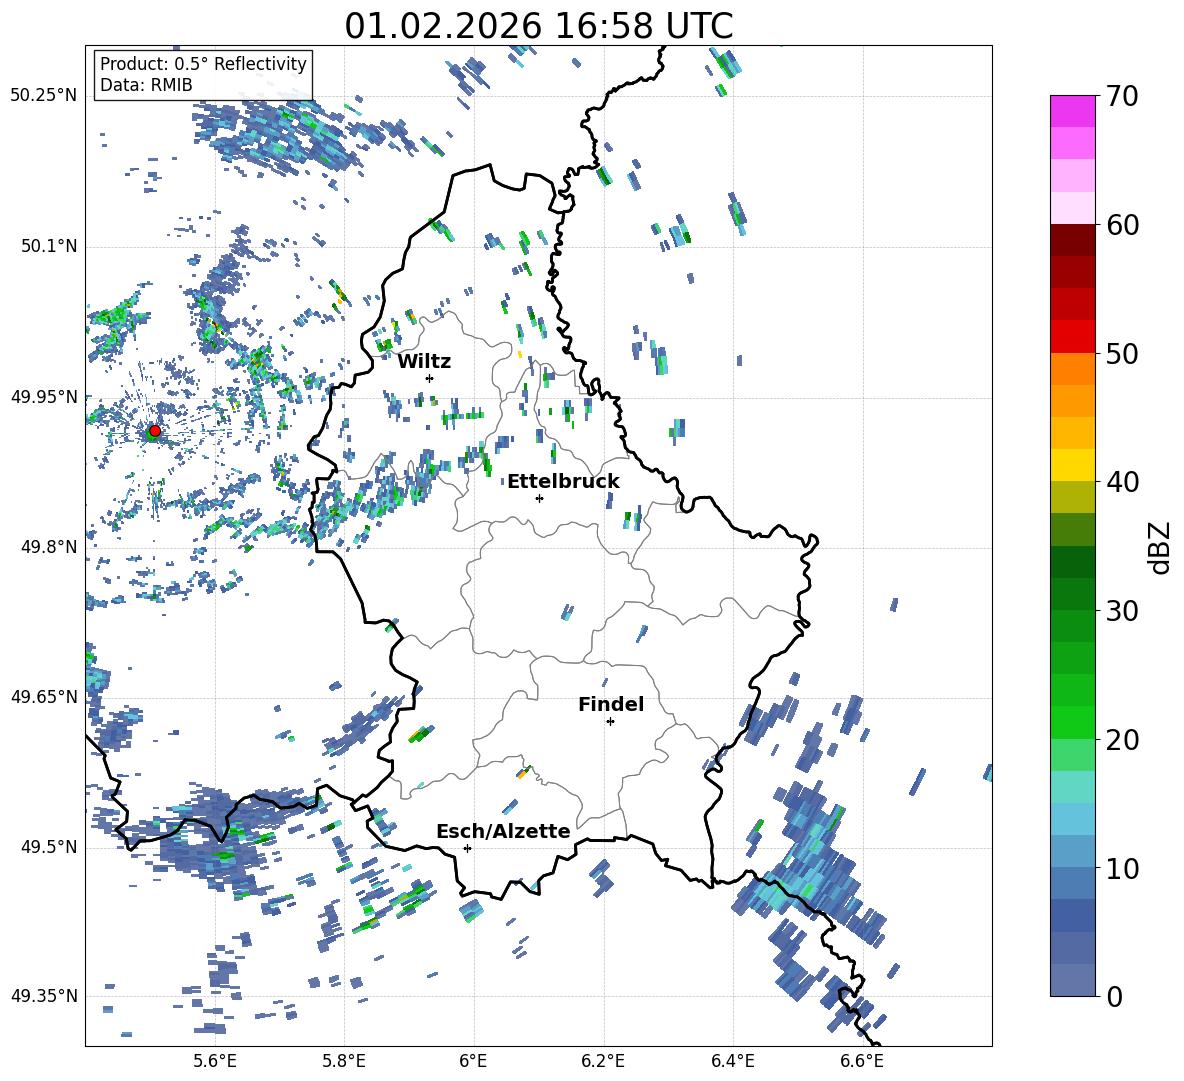
Task: Click the dBZ colorbar axis label
Action: [x=1159, y=547]
